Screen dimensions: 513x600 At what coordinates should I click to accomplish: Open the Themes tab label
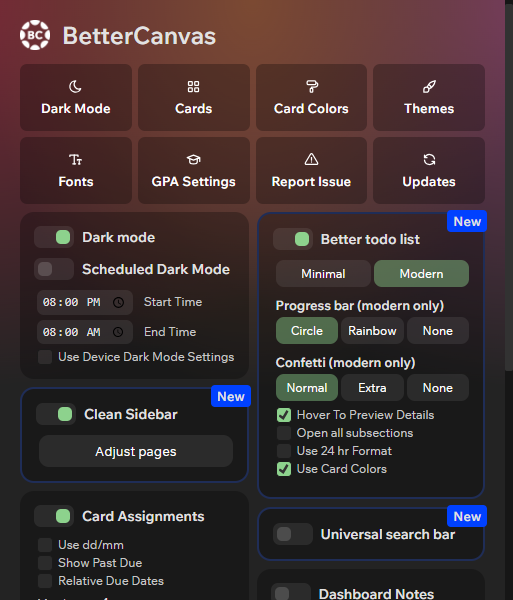click(429, 109)
